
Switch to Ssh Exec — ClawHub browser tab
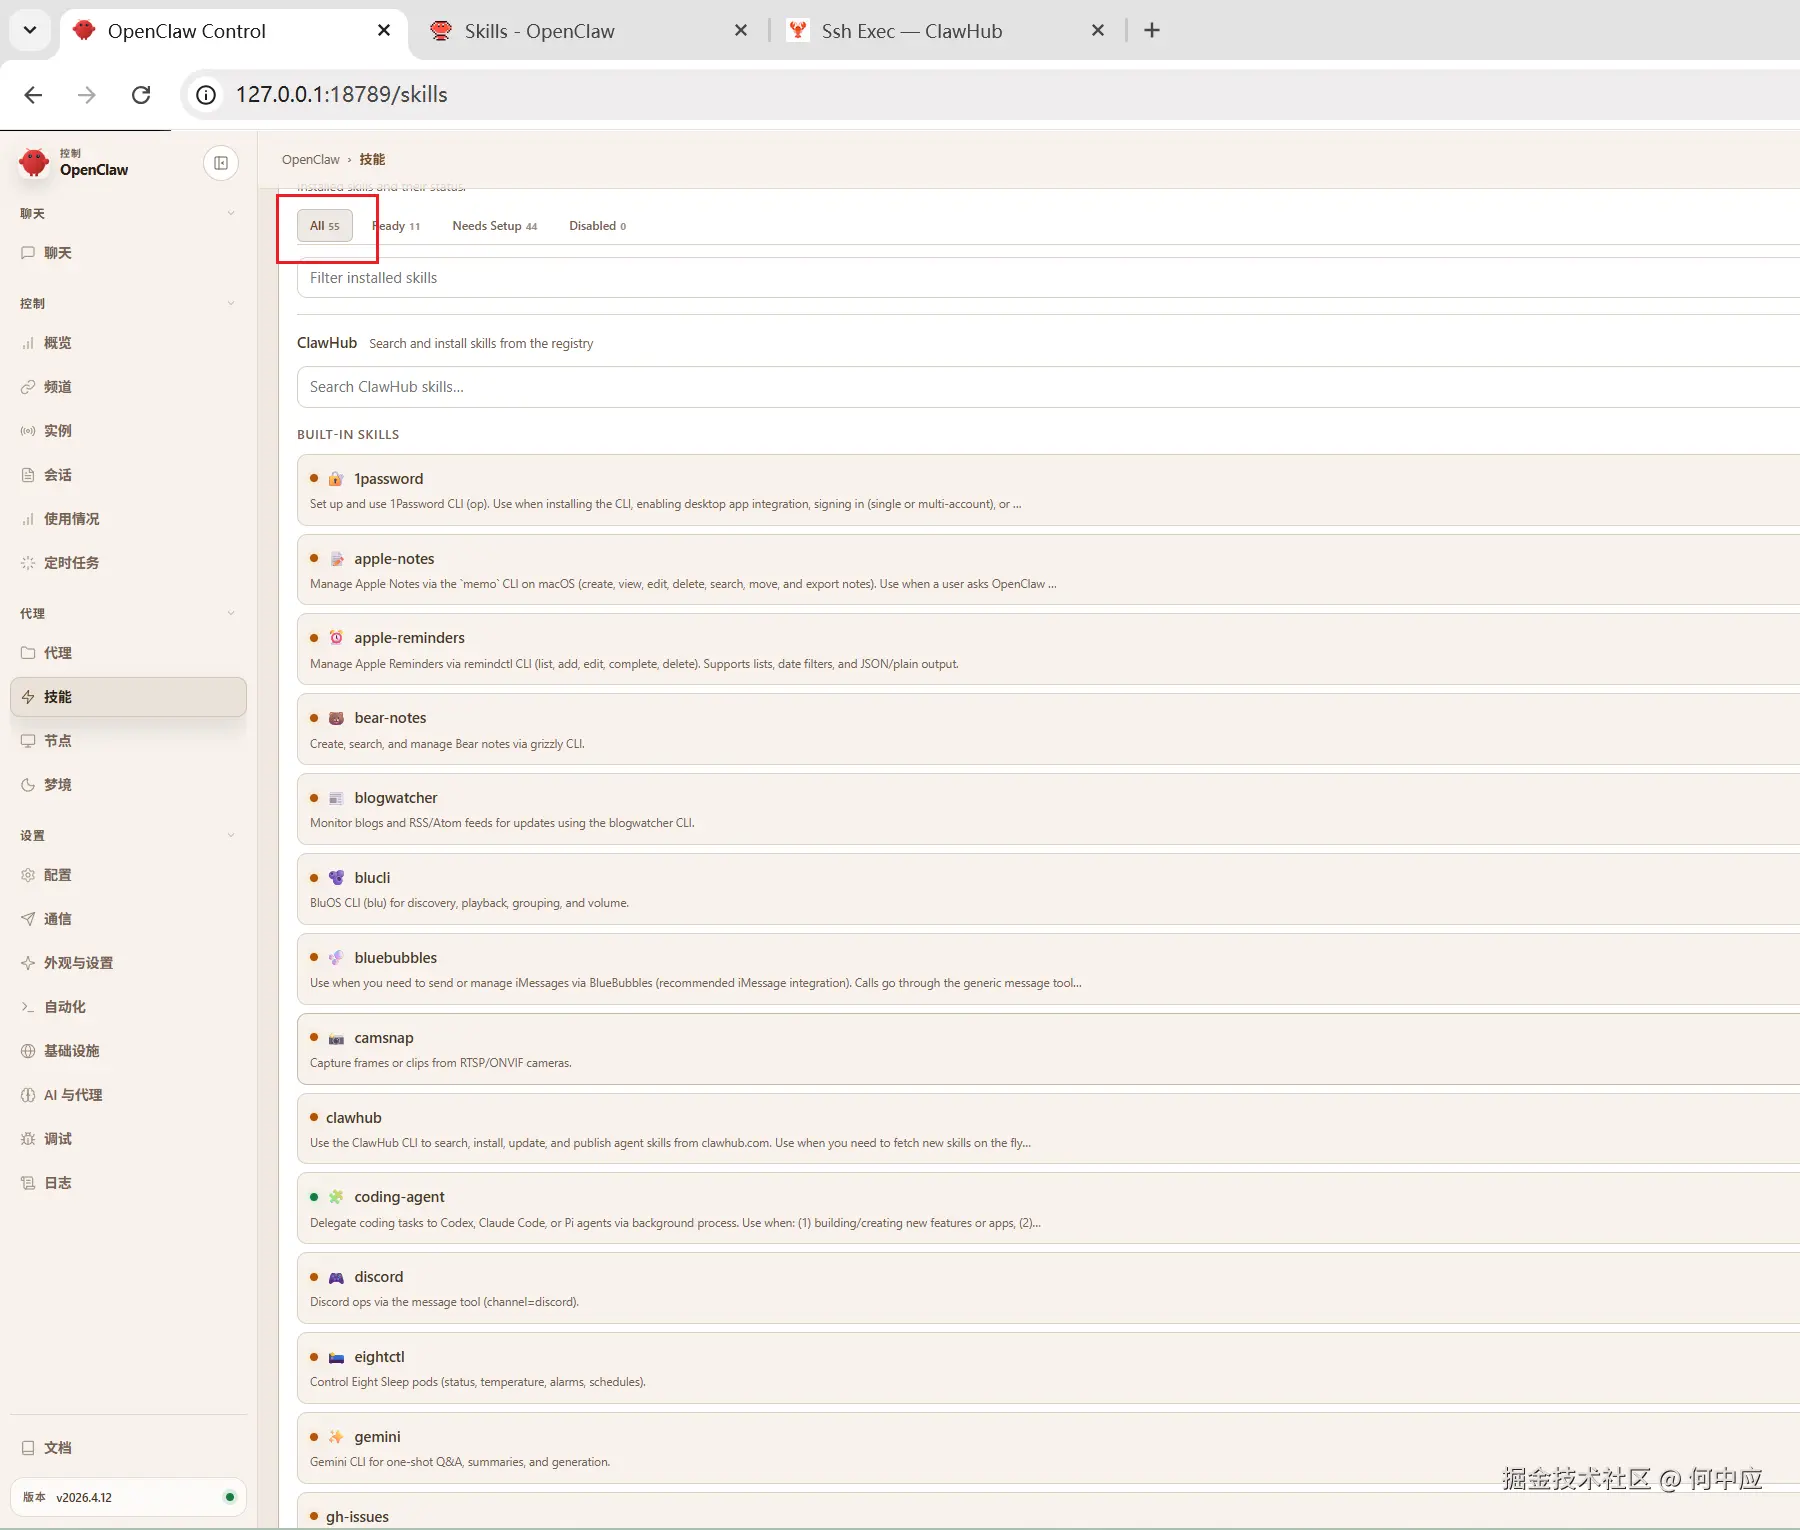[x=946, y=31]
